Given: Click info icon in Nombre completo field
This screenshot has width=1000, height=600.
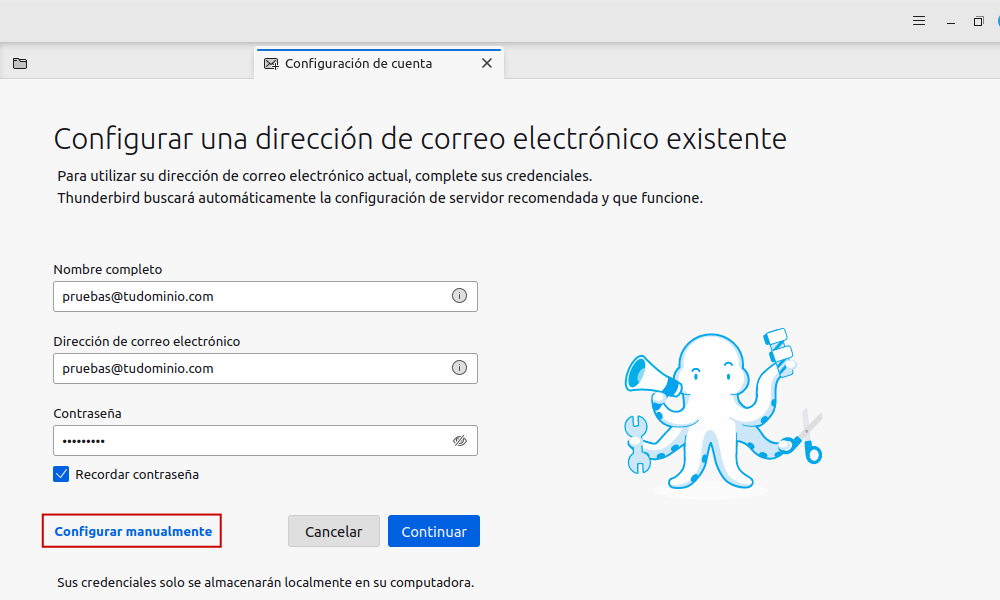Looking at the screenshot, I should click(459, 296).
